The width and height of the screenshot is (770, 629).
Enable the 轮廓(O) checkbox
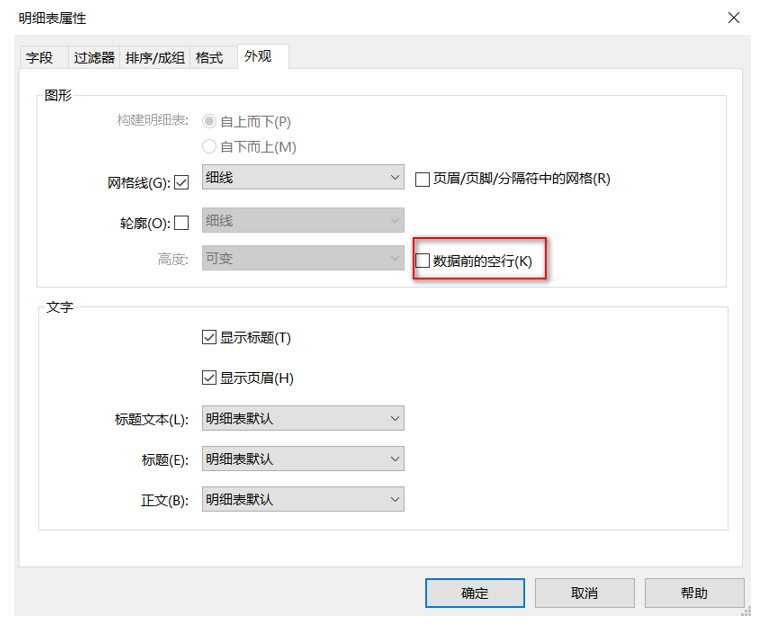coord(182,223)
